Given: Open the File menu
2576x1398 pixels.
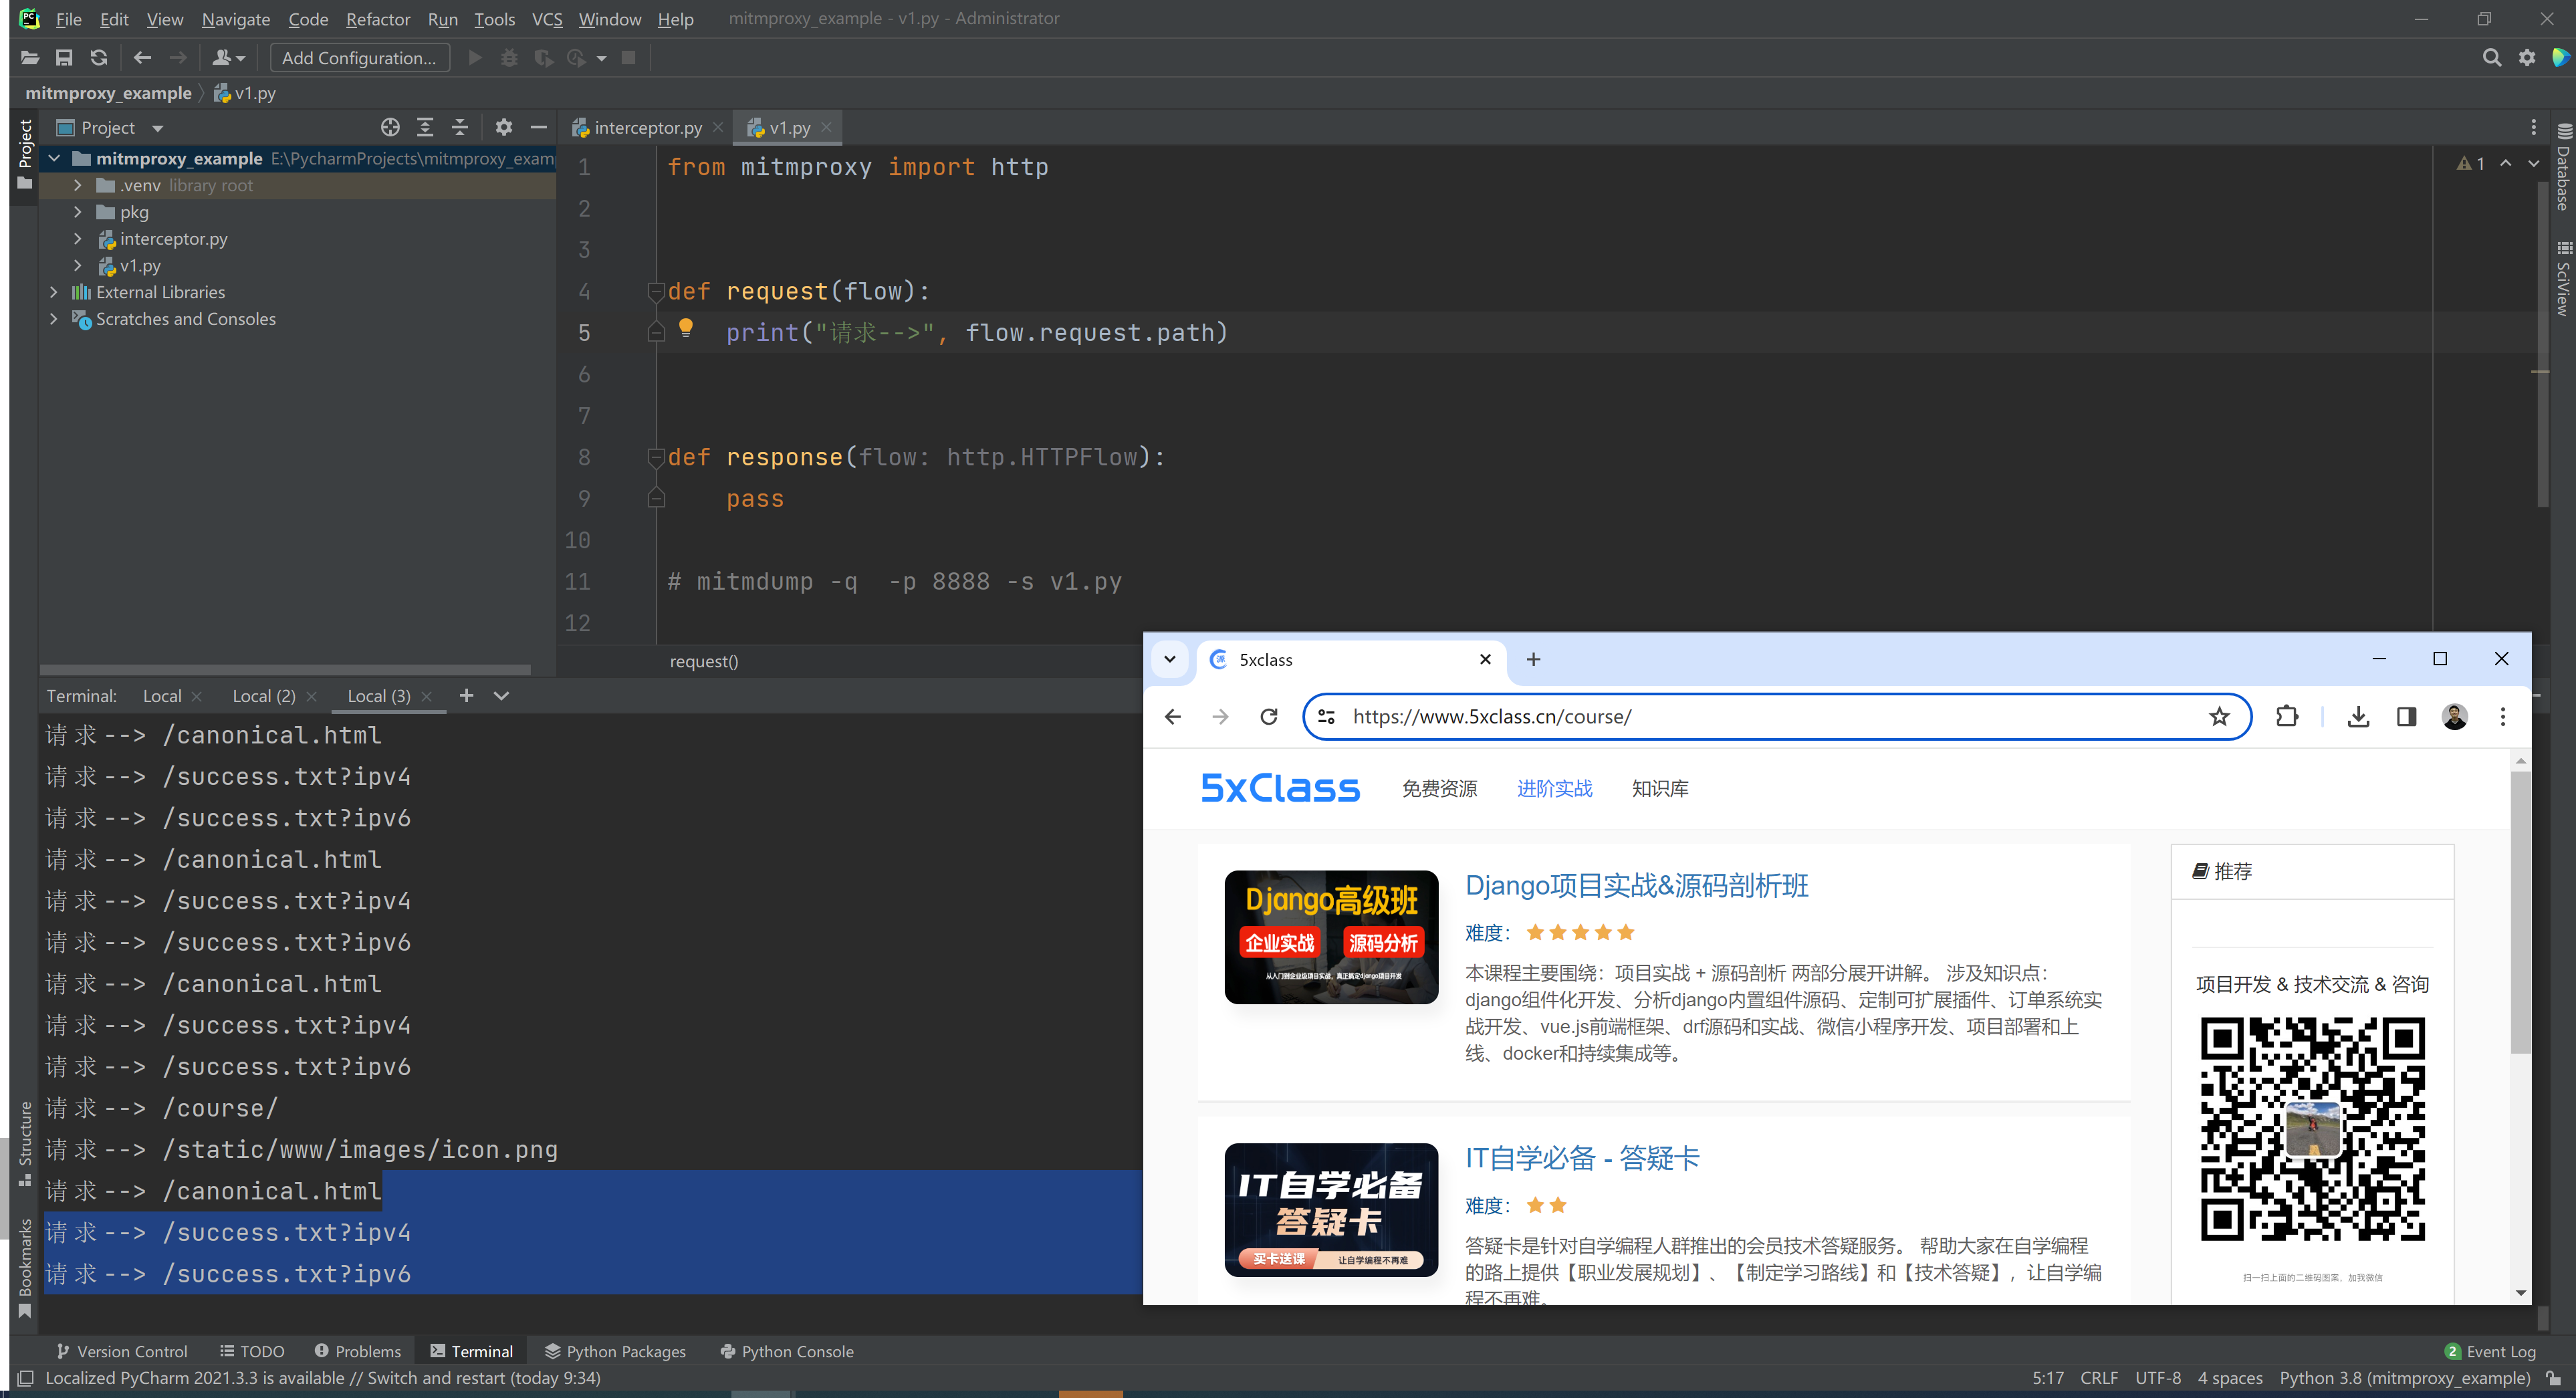Looking at the screenshot, I should coord(68,19).
